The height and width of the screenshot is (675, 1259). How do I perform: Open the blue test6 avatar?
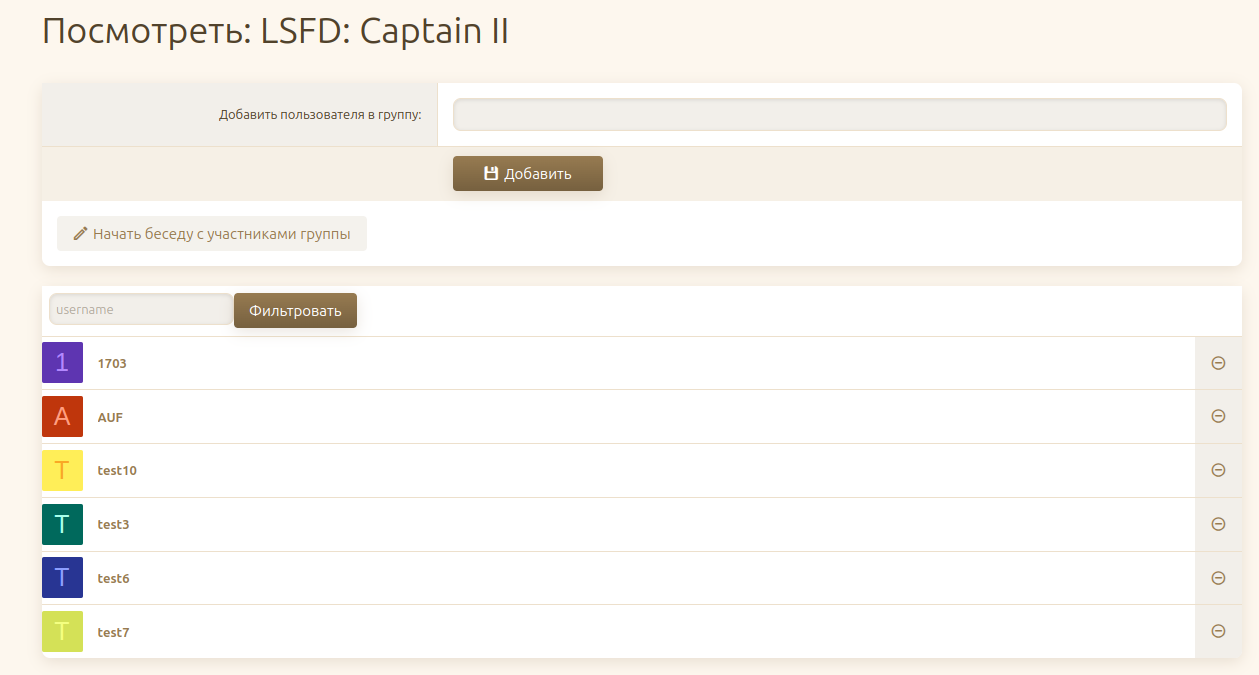click(x=62, y=578)
